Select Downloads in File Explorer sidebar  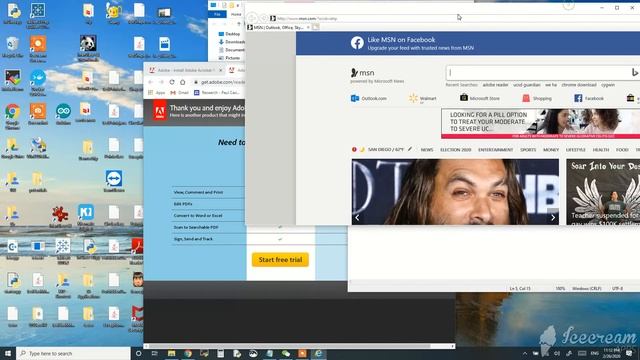point(231,42)
